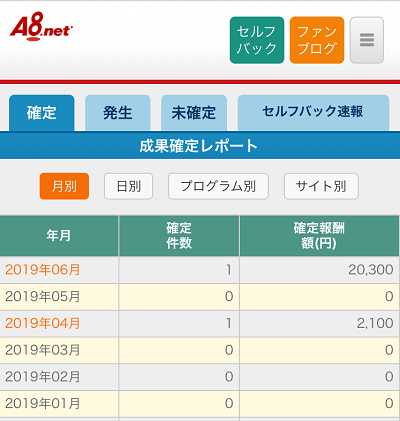Image resolution: width=400 pixels, height=421 pixels.
Task: Select the 日別 report view
Action: (129, 186)
